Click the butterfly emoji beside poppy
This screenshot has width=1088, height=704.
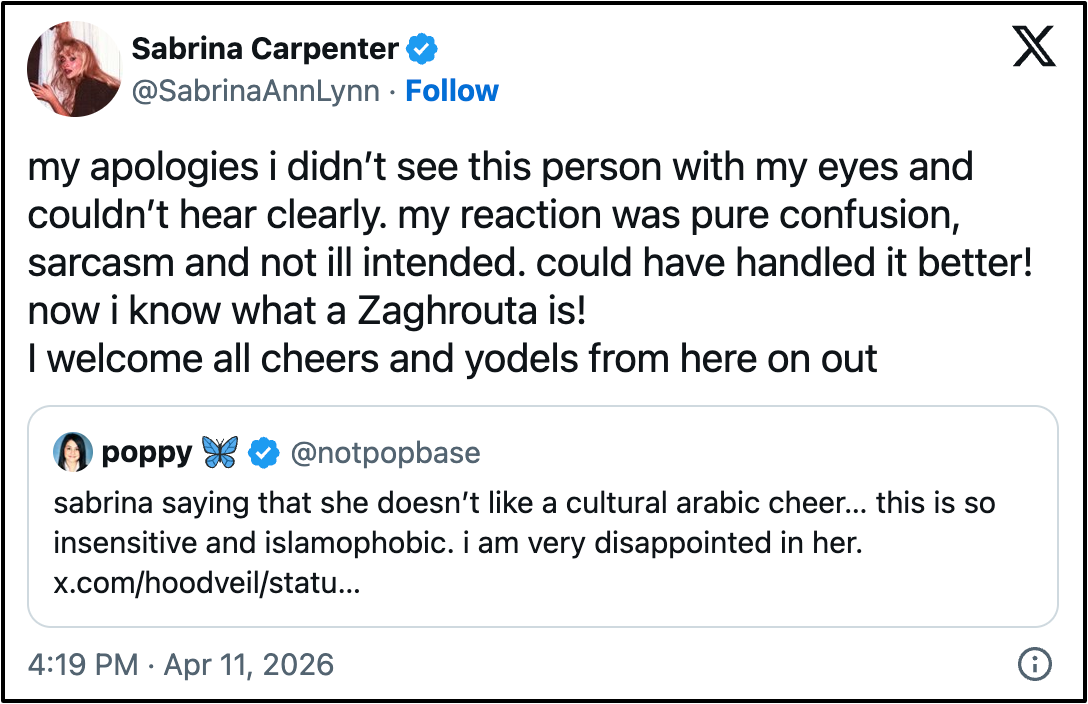tap(220, 452)
